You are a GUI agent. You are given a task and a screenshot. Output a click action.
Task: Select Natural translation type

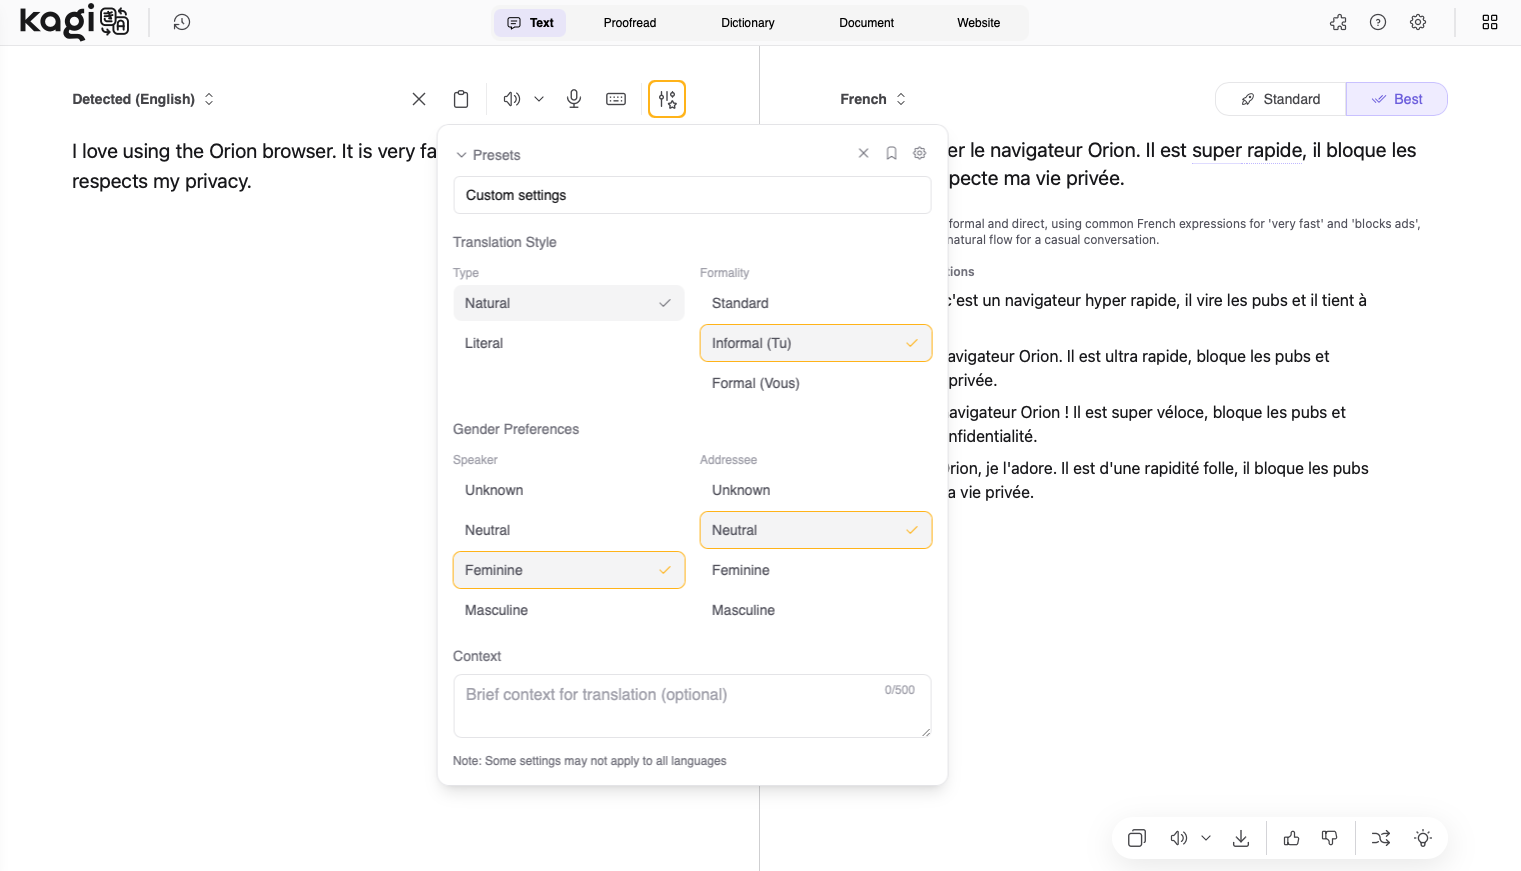[569, 303]
